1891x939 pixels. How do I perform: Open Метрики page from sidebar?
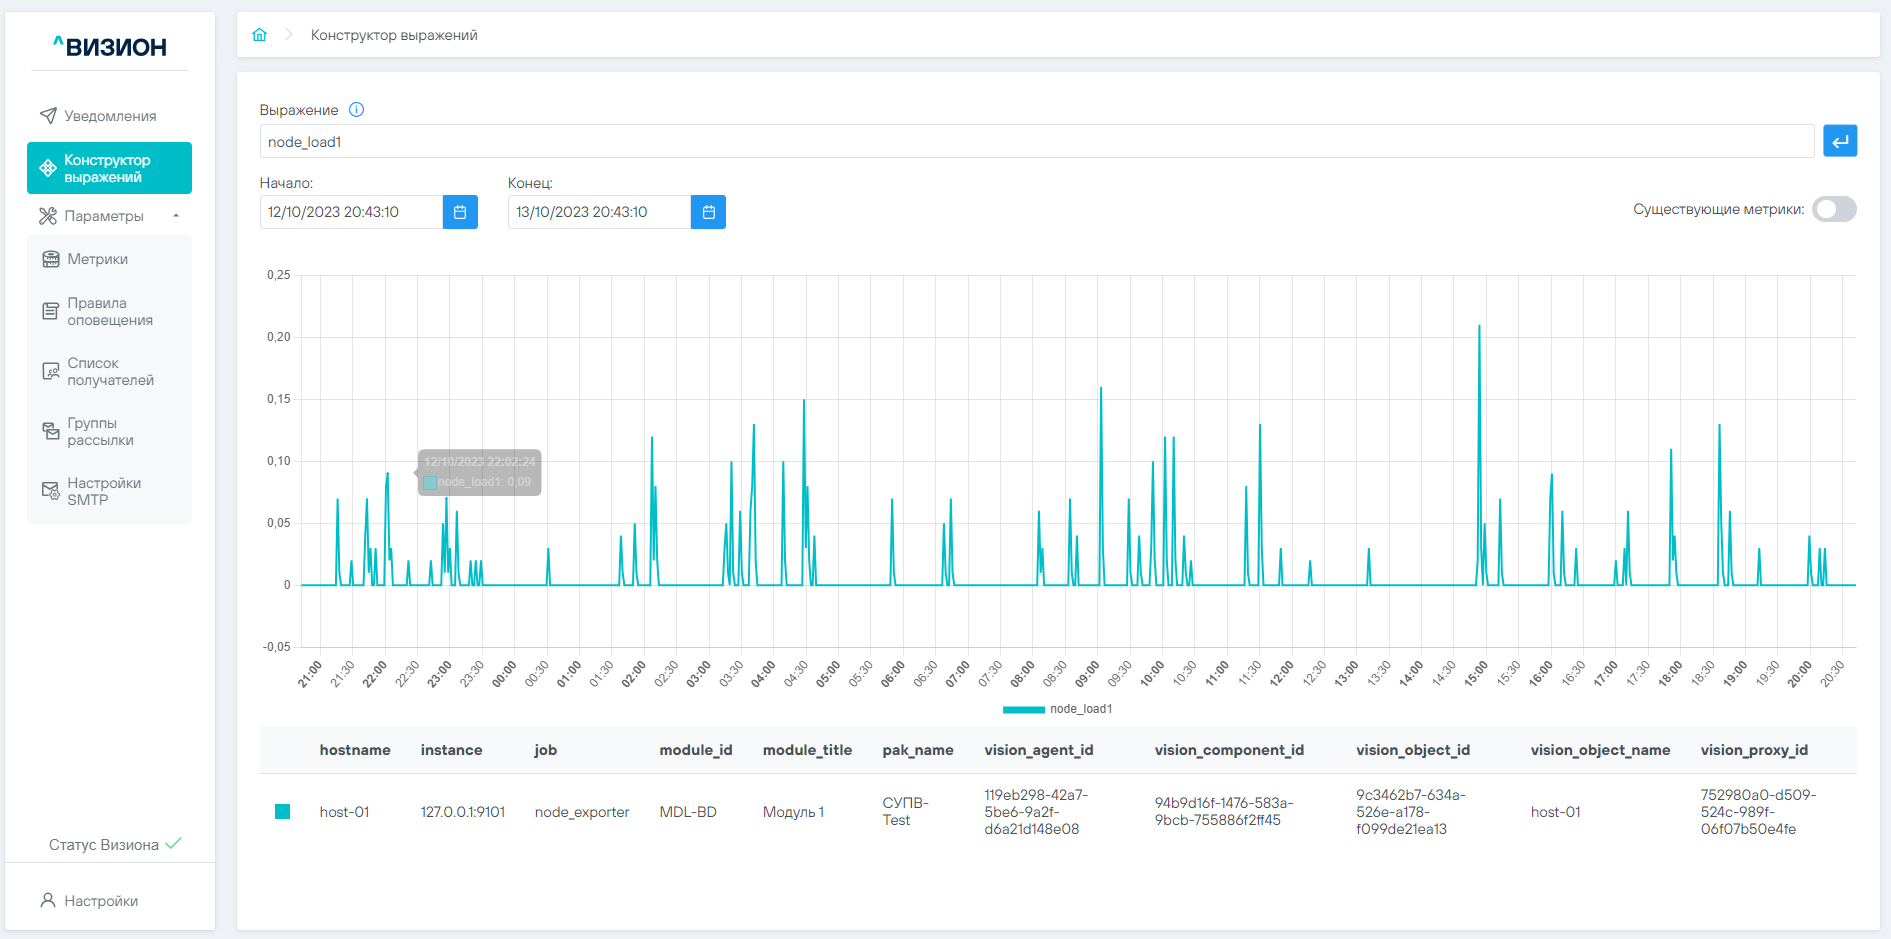(x=97, y=259)
